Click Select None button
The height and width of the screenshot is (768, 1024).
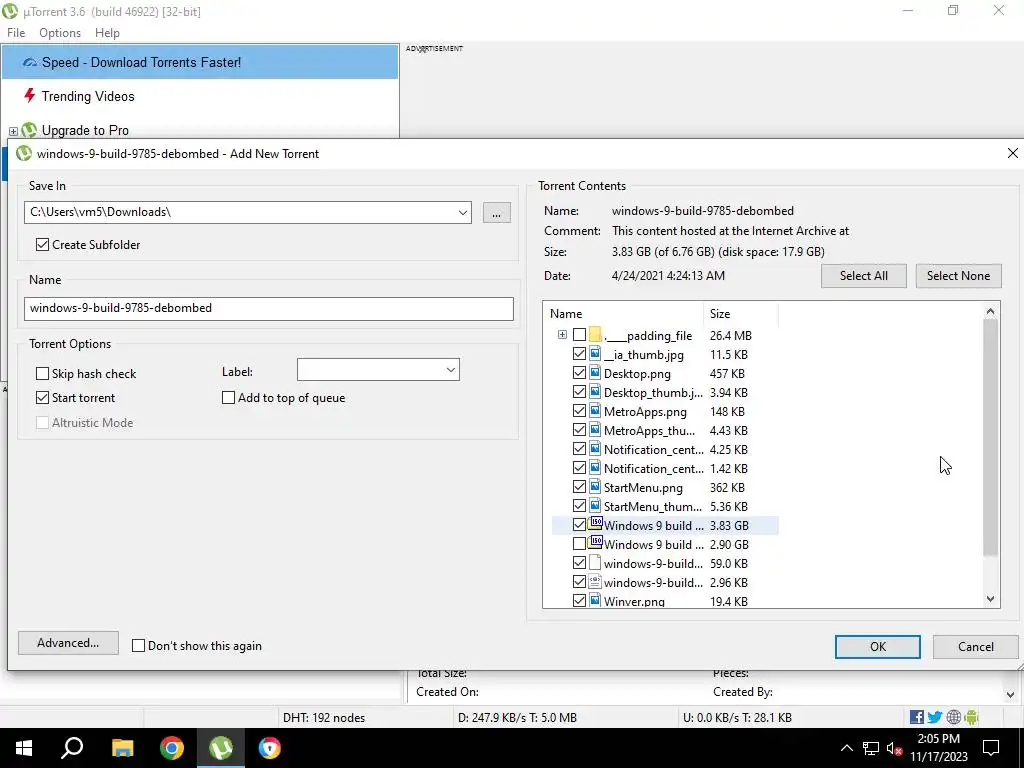click(958, 276)
